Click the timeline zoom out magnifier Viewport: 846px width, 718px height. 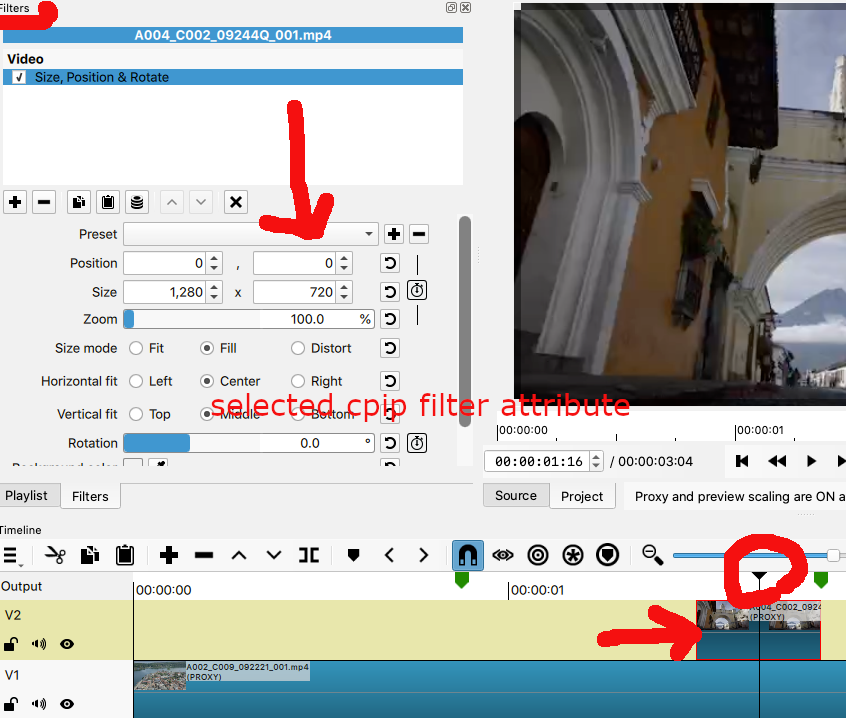[x=652, y=554]
